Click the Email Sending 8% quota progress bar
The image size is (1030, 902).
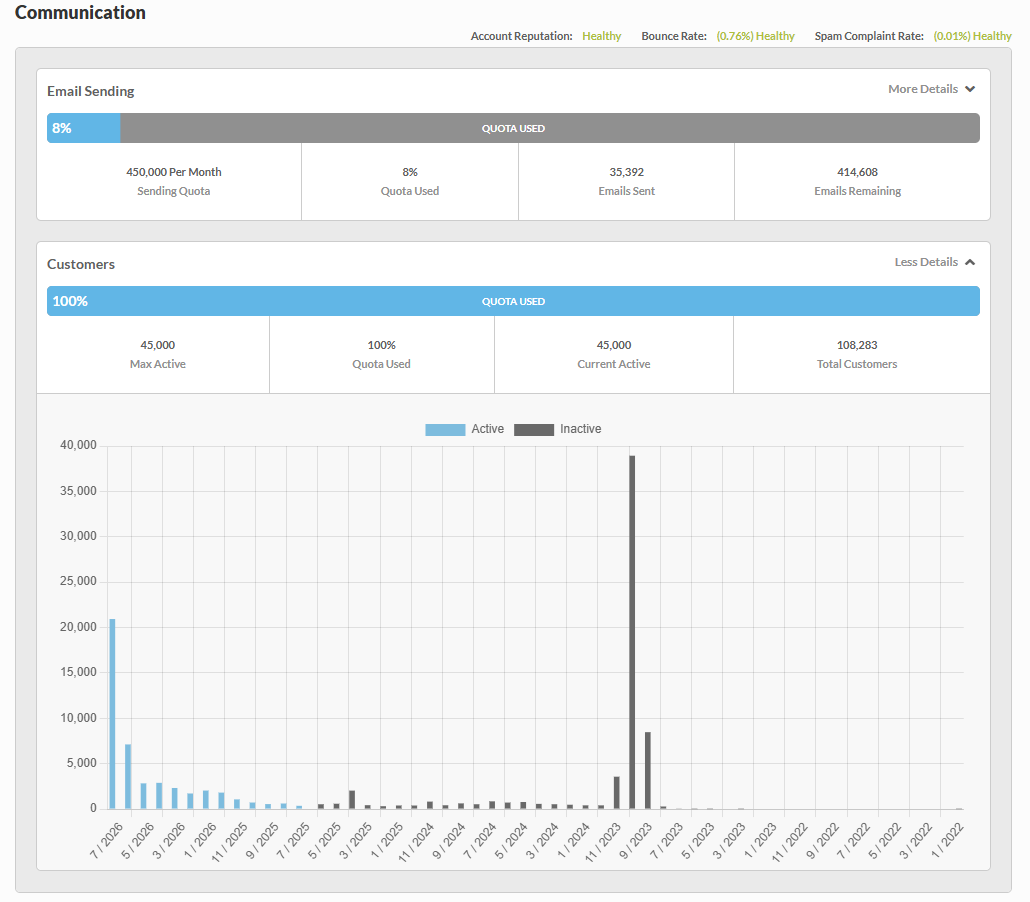tap(513, 128)
